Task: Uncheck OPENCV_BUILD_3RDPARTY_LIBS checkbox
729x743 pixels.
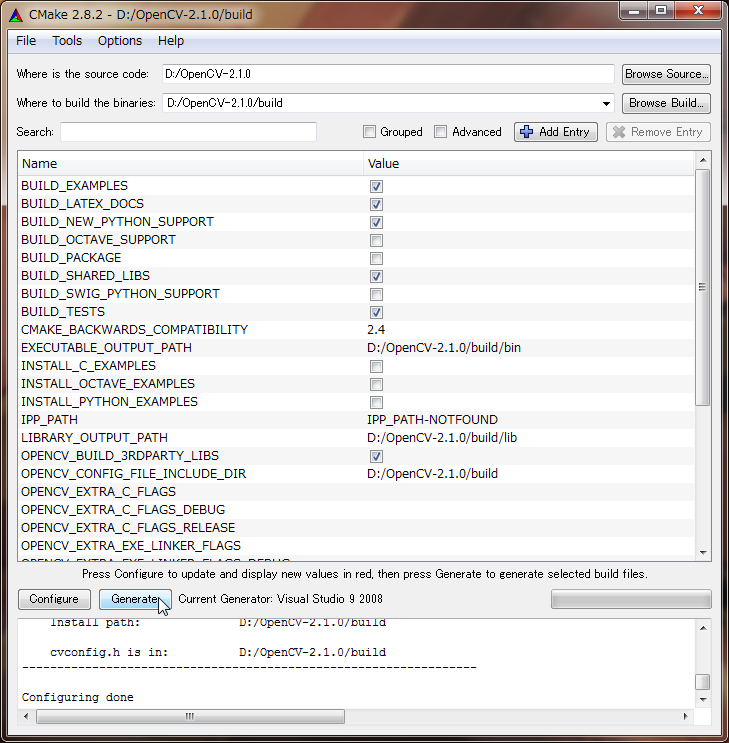Action: tap(376, 456)
